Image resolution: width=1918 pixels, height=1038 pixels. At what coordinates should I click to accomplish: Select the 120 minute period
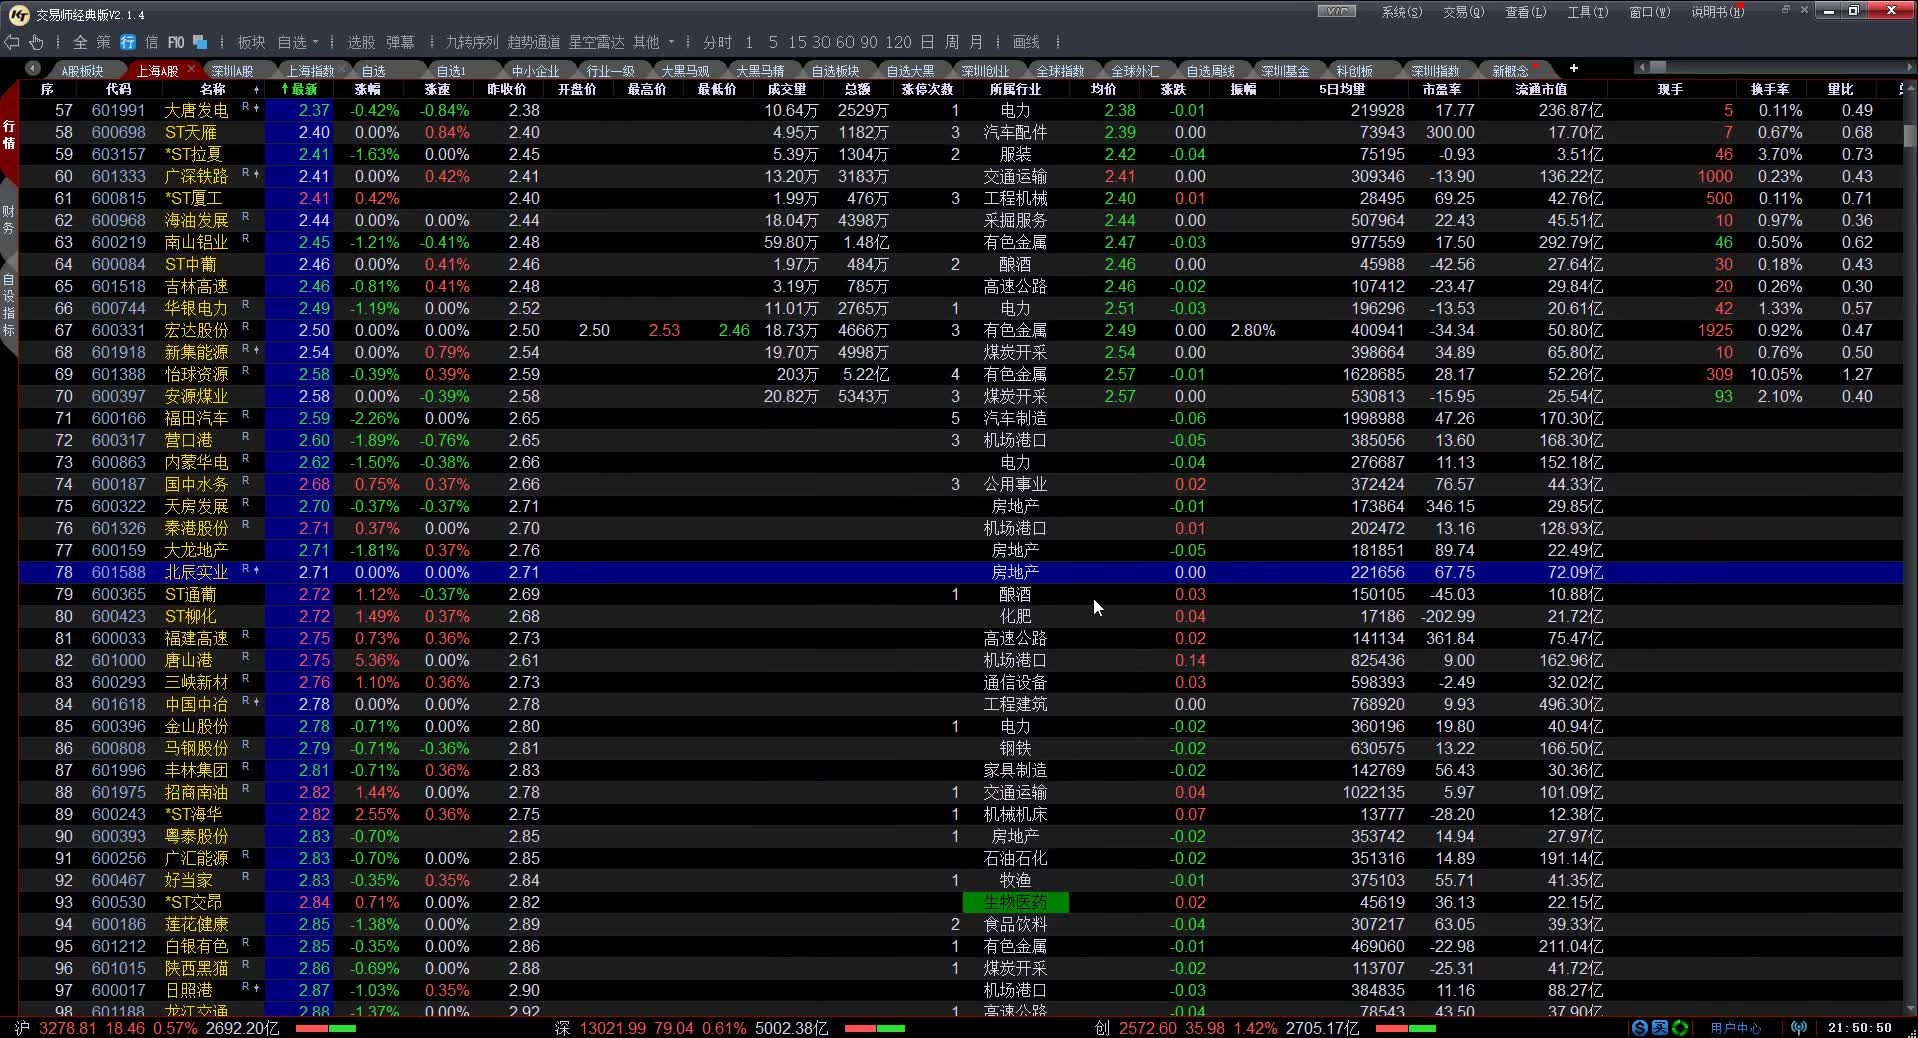898,42
